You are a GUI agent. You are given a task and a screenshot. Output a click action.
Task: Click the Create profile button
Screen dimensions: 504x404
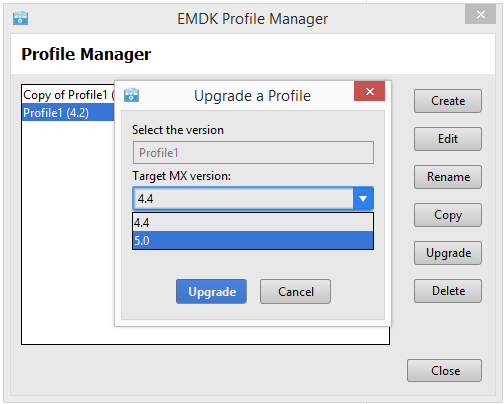[448, 101]
